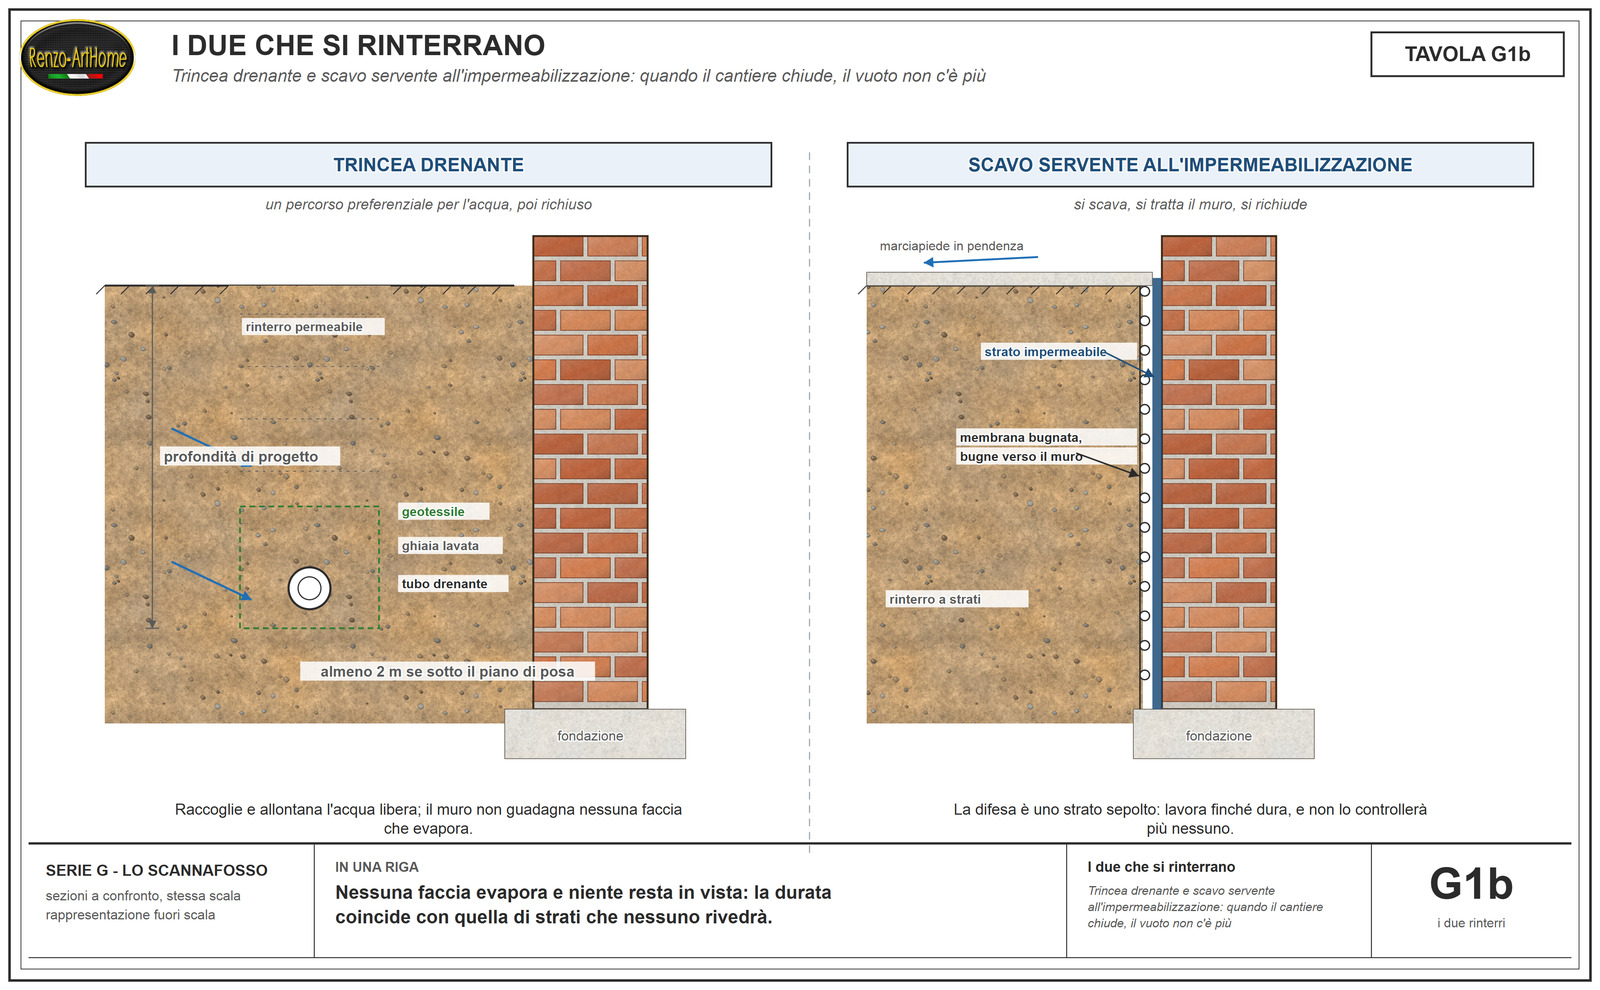Screen dimensions: 1600x990
Task: Click the "ghiaia lavata" label
Action: pyautogui.click(x=450, y=546)
